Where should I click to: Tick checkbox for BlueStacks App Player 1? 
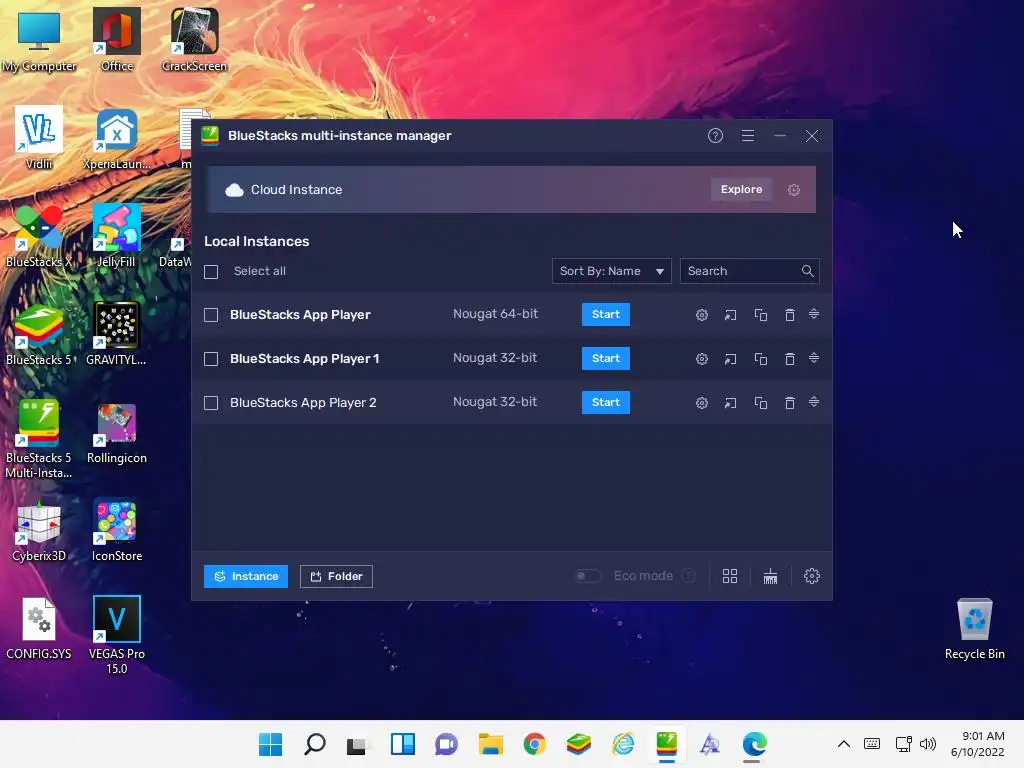(x=211, y=359)
